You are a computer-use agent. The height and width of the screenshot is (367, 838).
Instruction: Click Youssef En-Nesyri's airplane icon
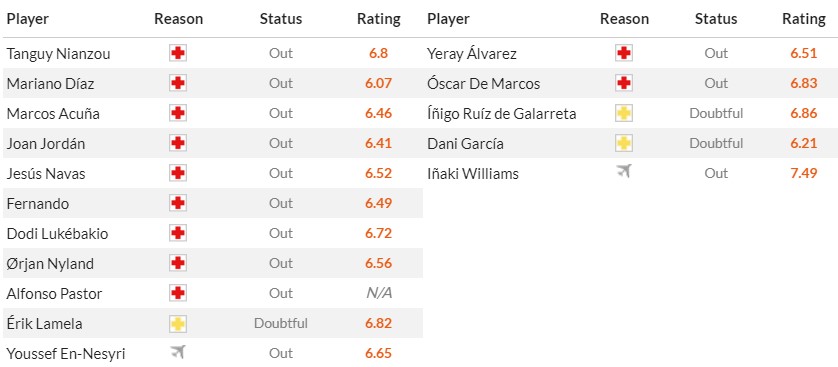point(178,352)
